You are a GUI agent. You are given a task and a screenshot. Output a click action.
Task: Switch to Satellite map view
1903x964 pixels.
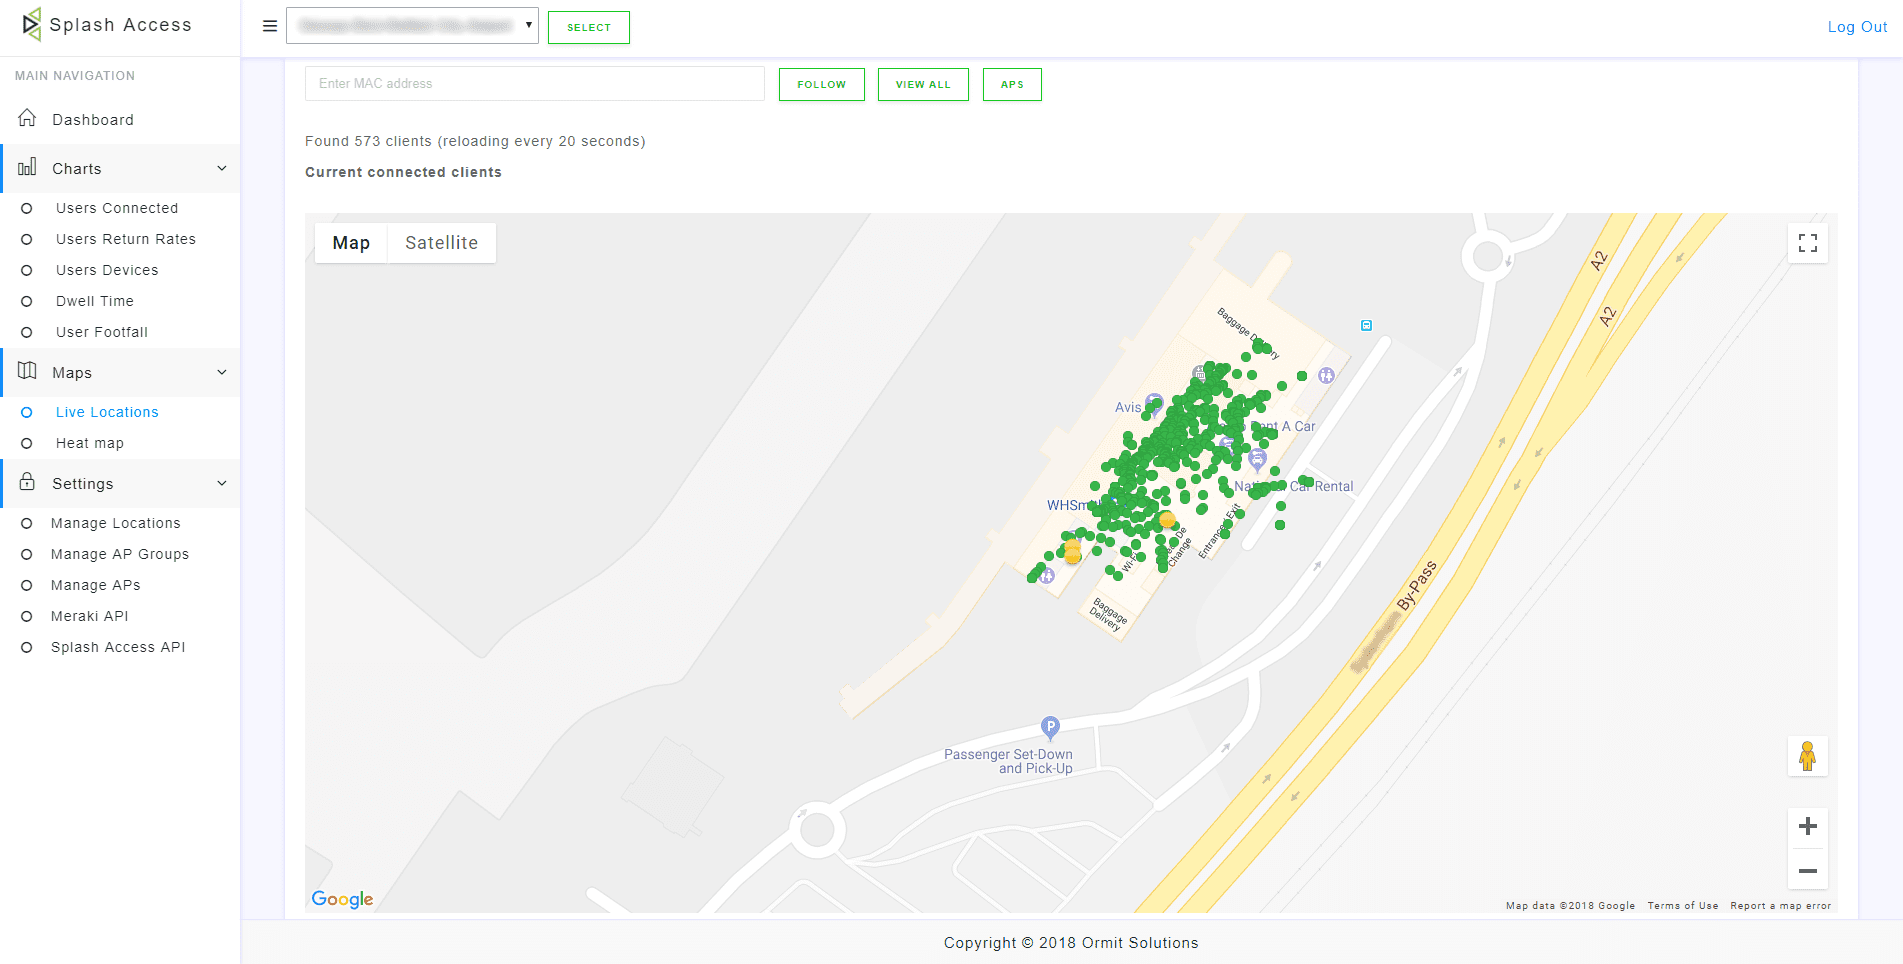[441, 243]
